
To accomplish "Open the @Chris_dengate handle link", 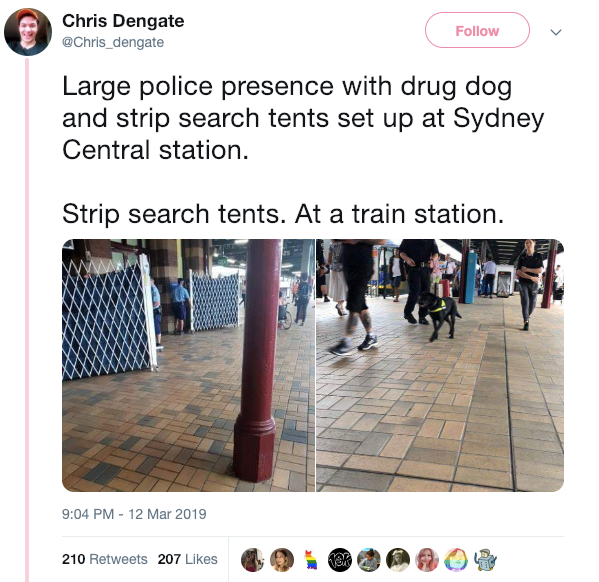I will 113,42.
